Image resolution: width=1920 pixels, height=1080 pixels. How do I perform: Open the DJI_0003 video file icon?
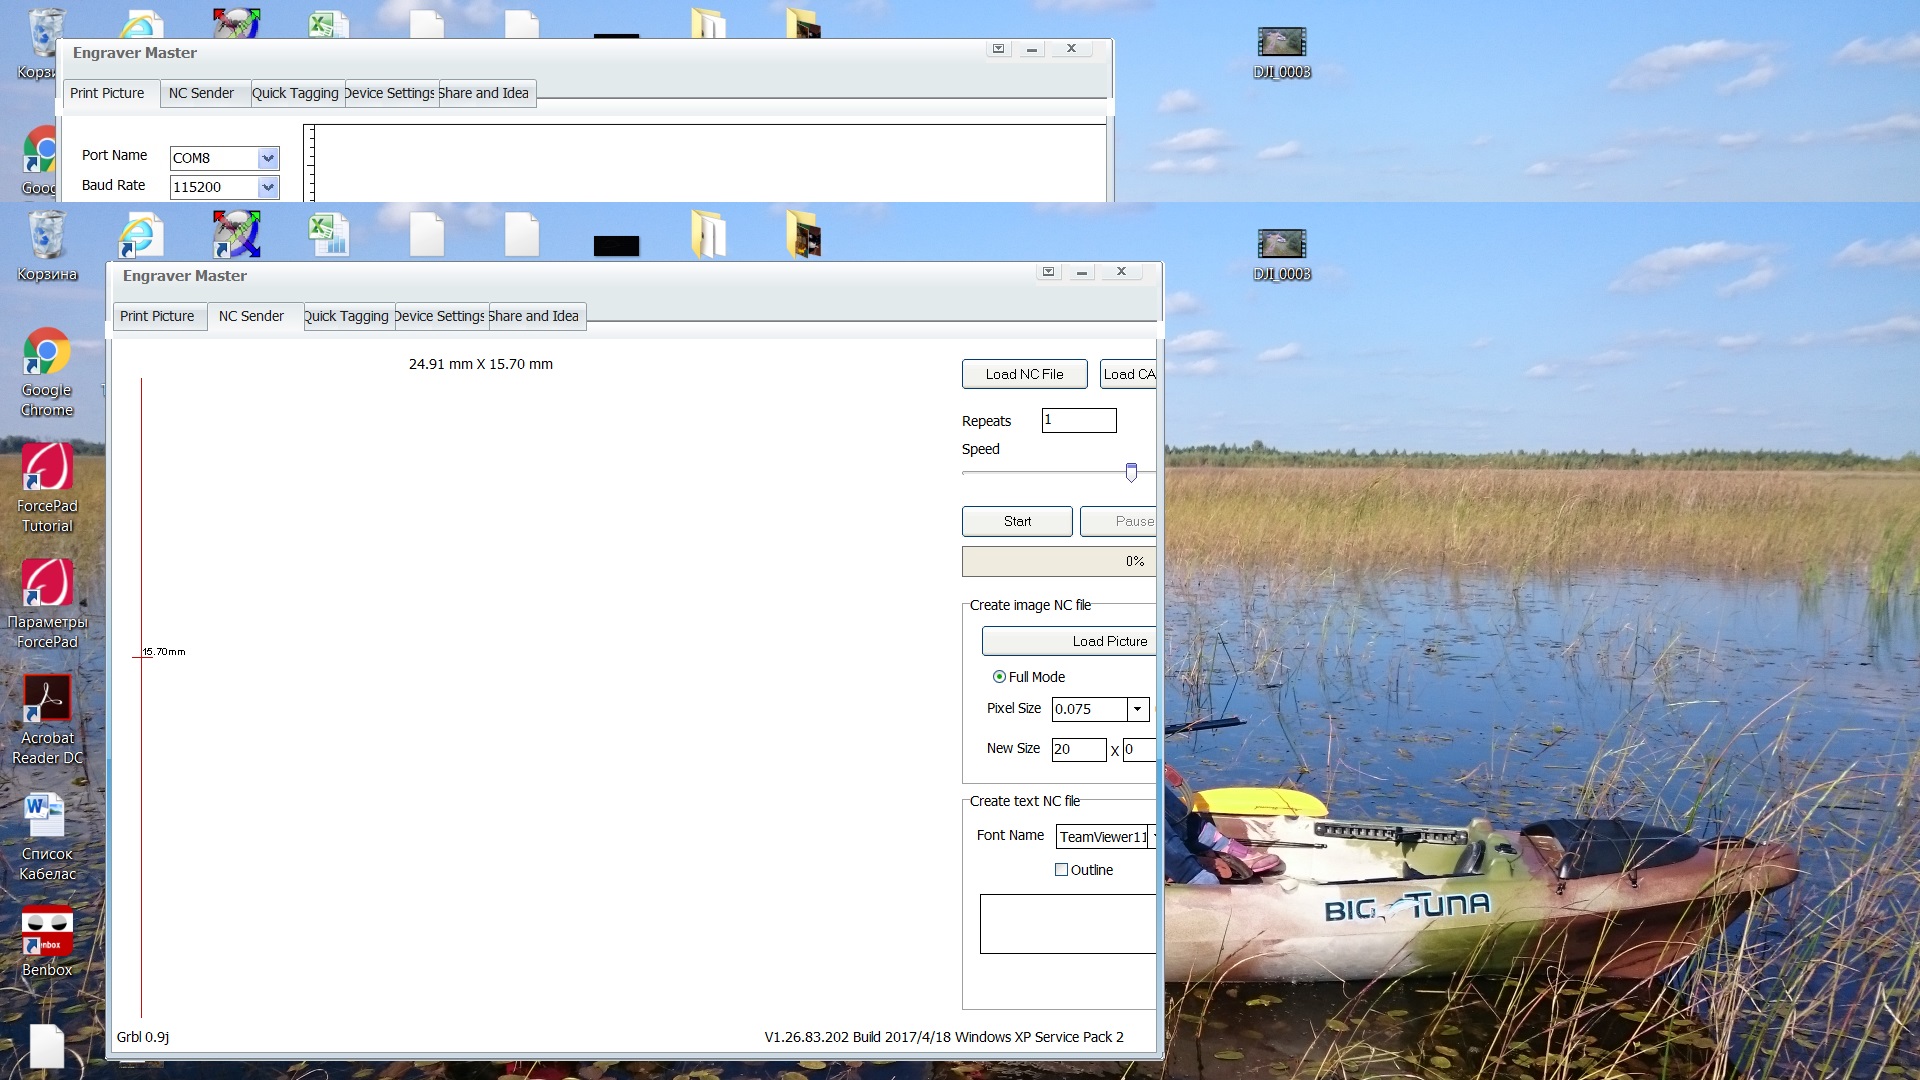(1281, 244)
